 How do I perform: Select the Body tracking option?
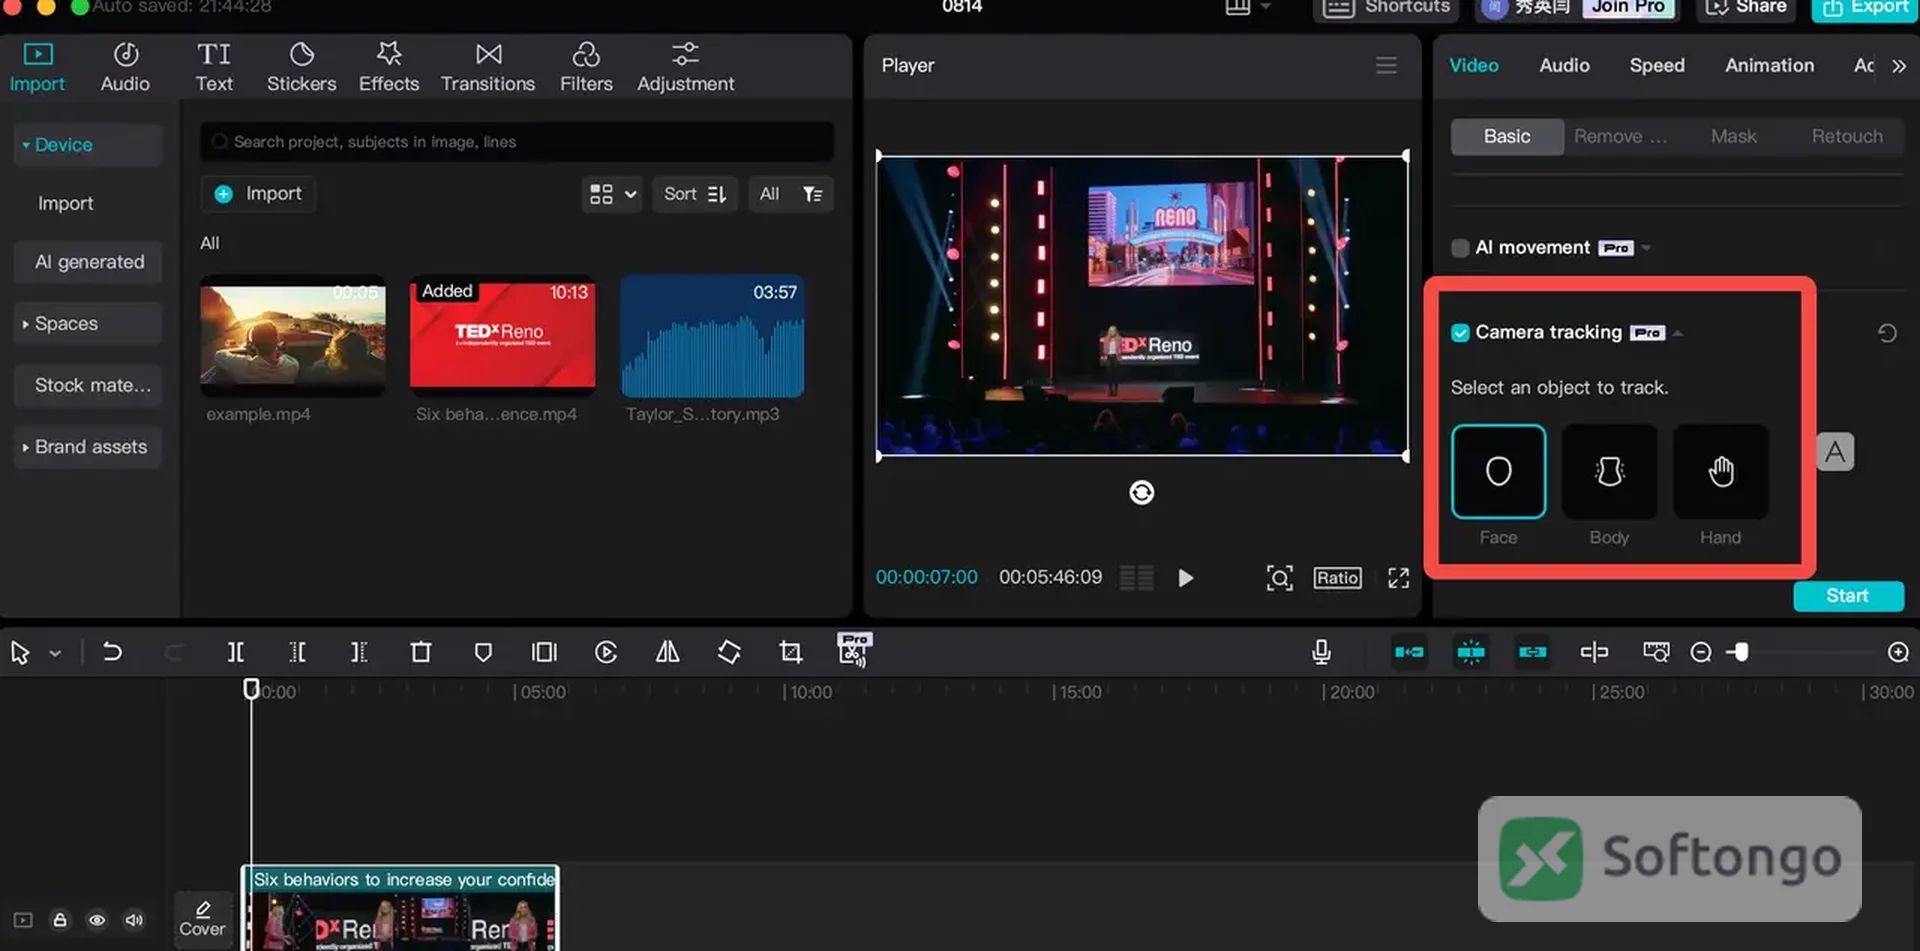1609,471
